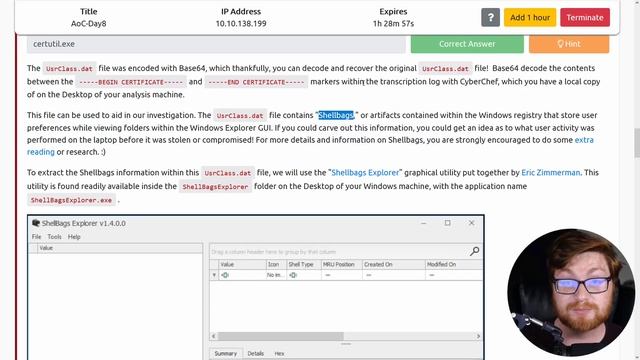Click the ShellBagsExplorer folder name code text
This screenshot has width=640, height=360.
point(215,187)
